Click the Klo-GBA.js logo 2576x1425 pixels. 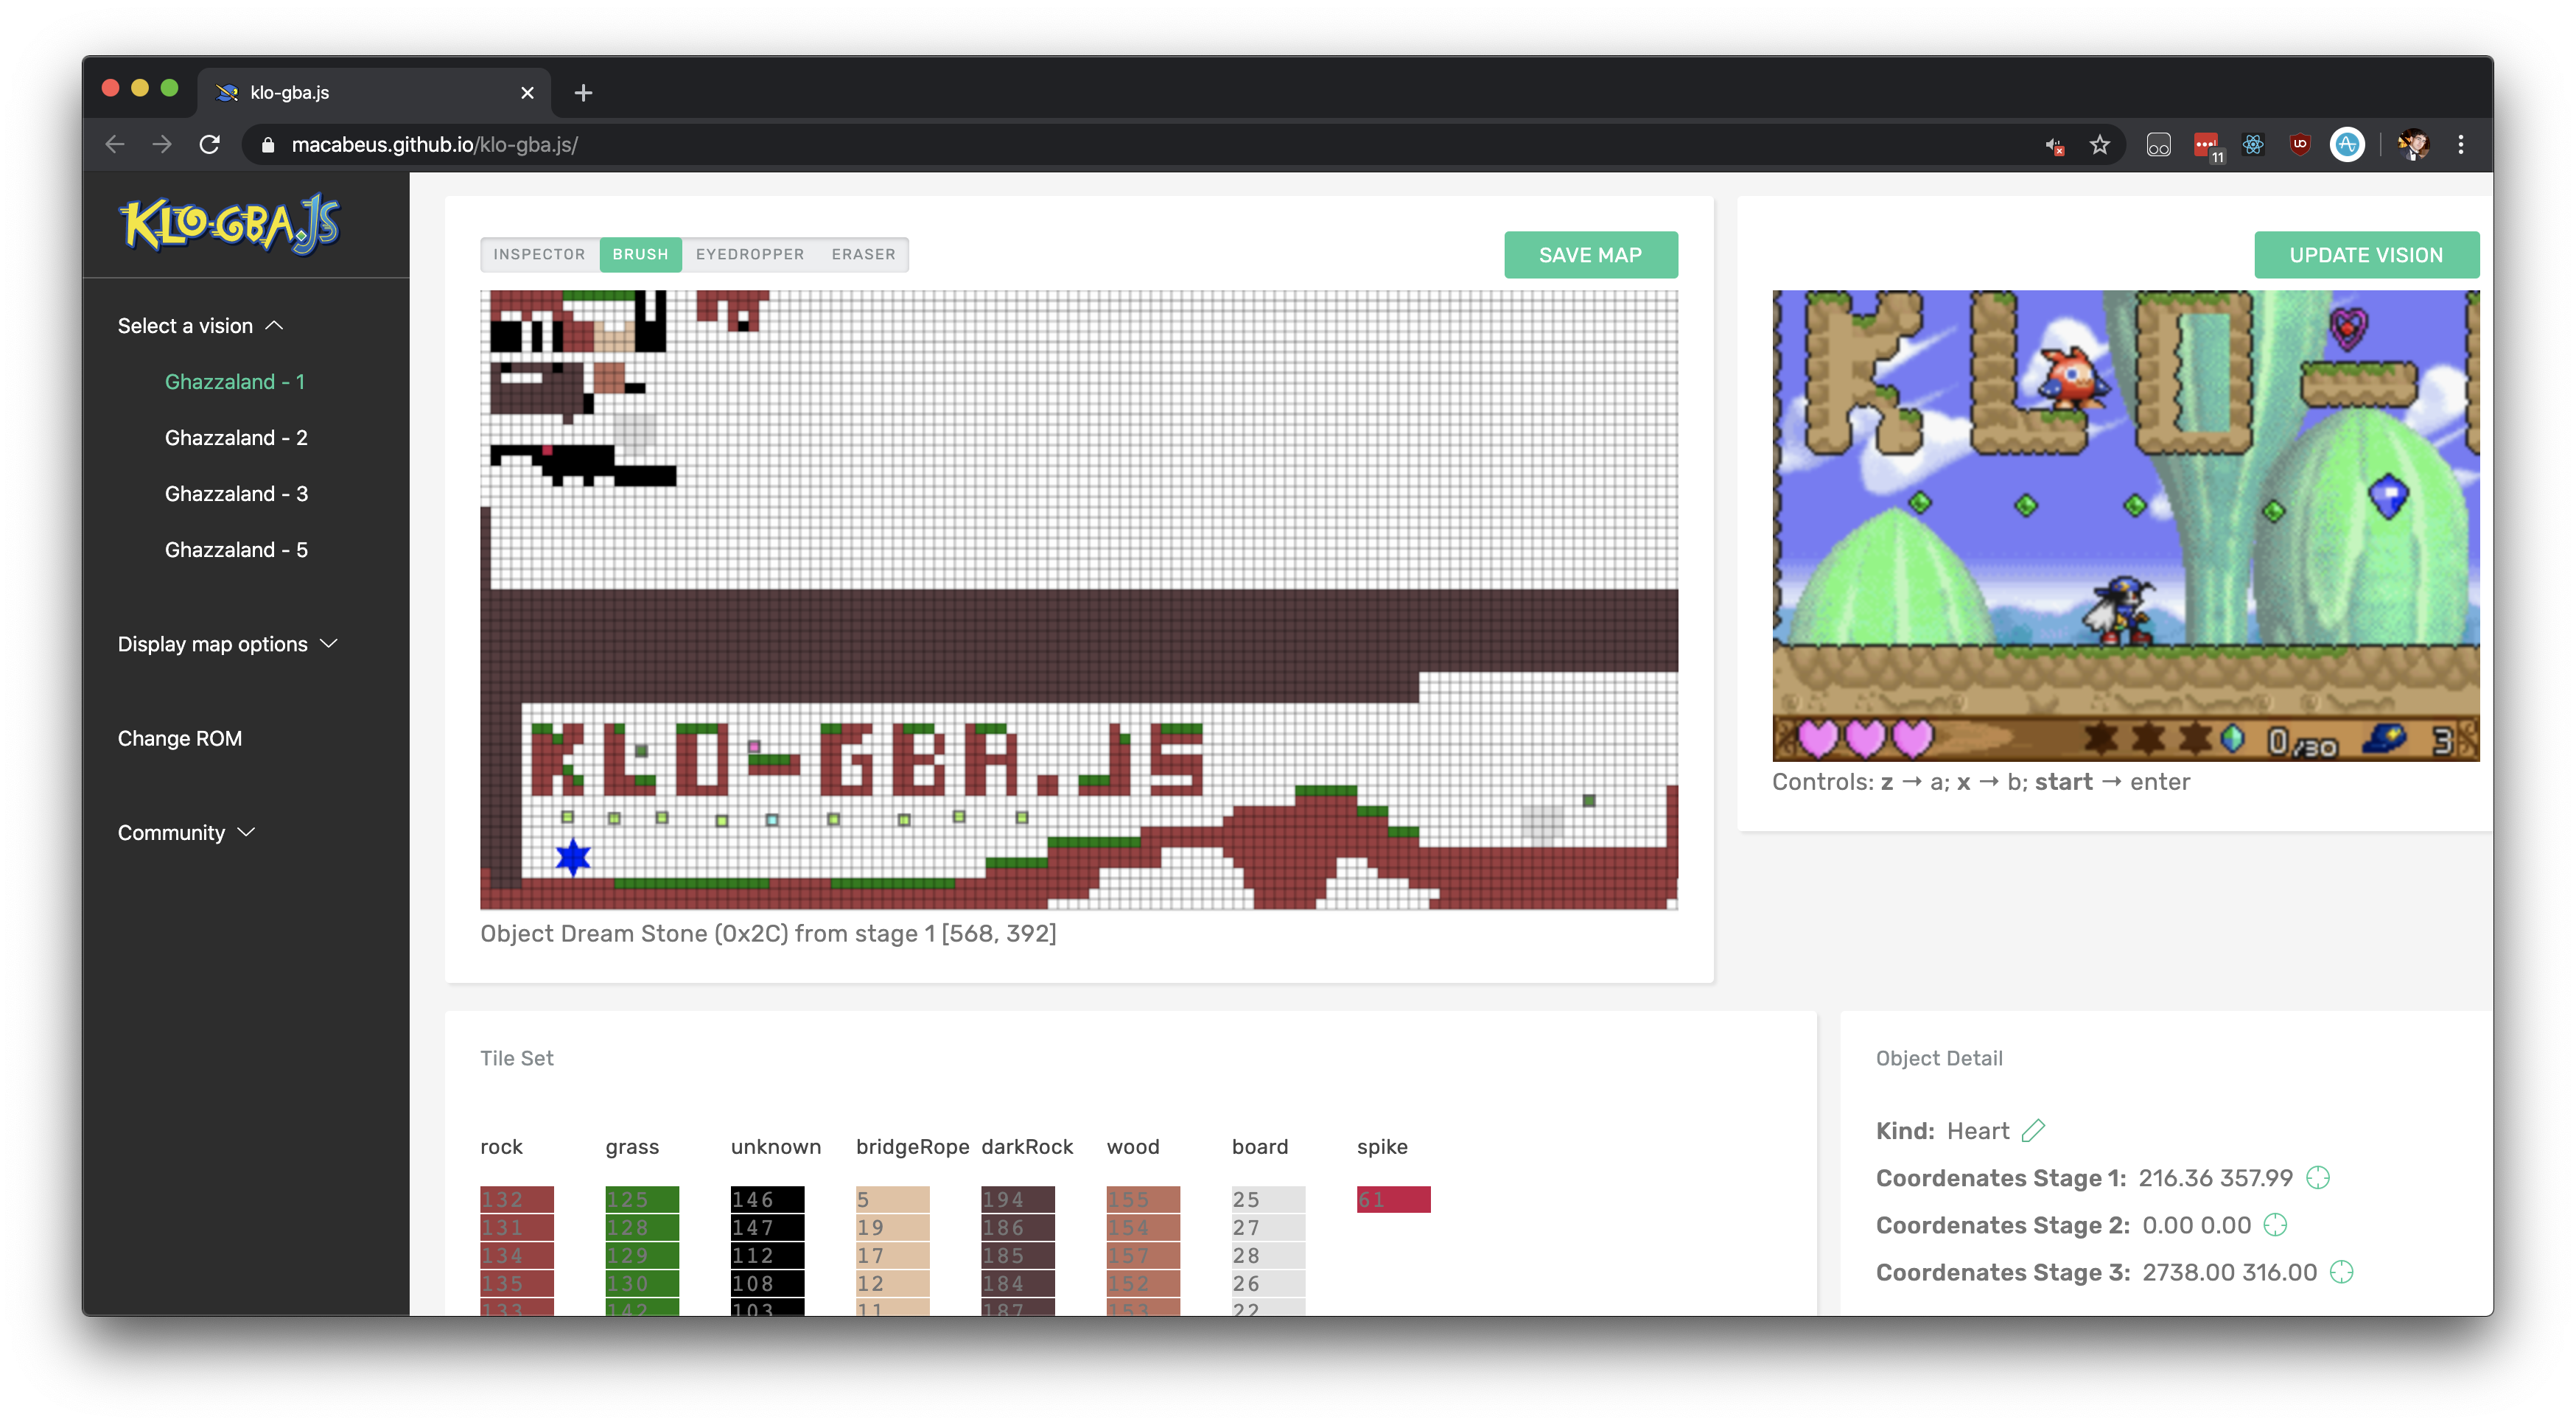tap(230, 224)
